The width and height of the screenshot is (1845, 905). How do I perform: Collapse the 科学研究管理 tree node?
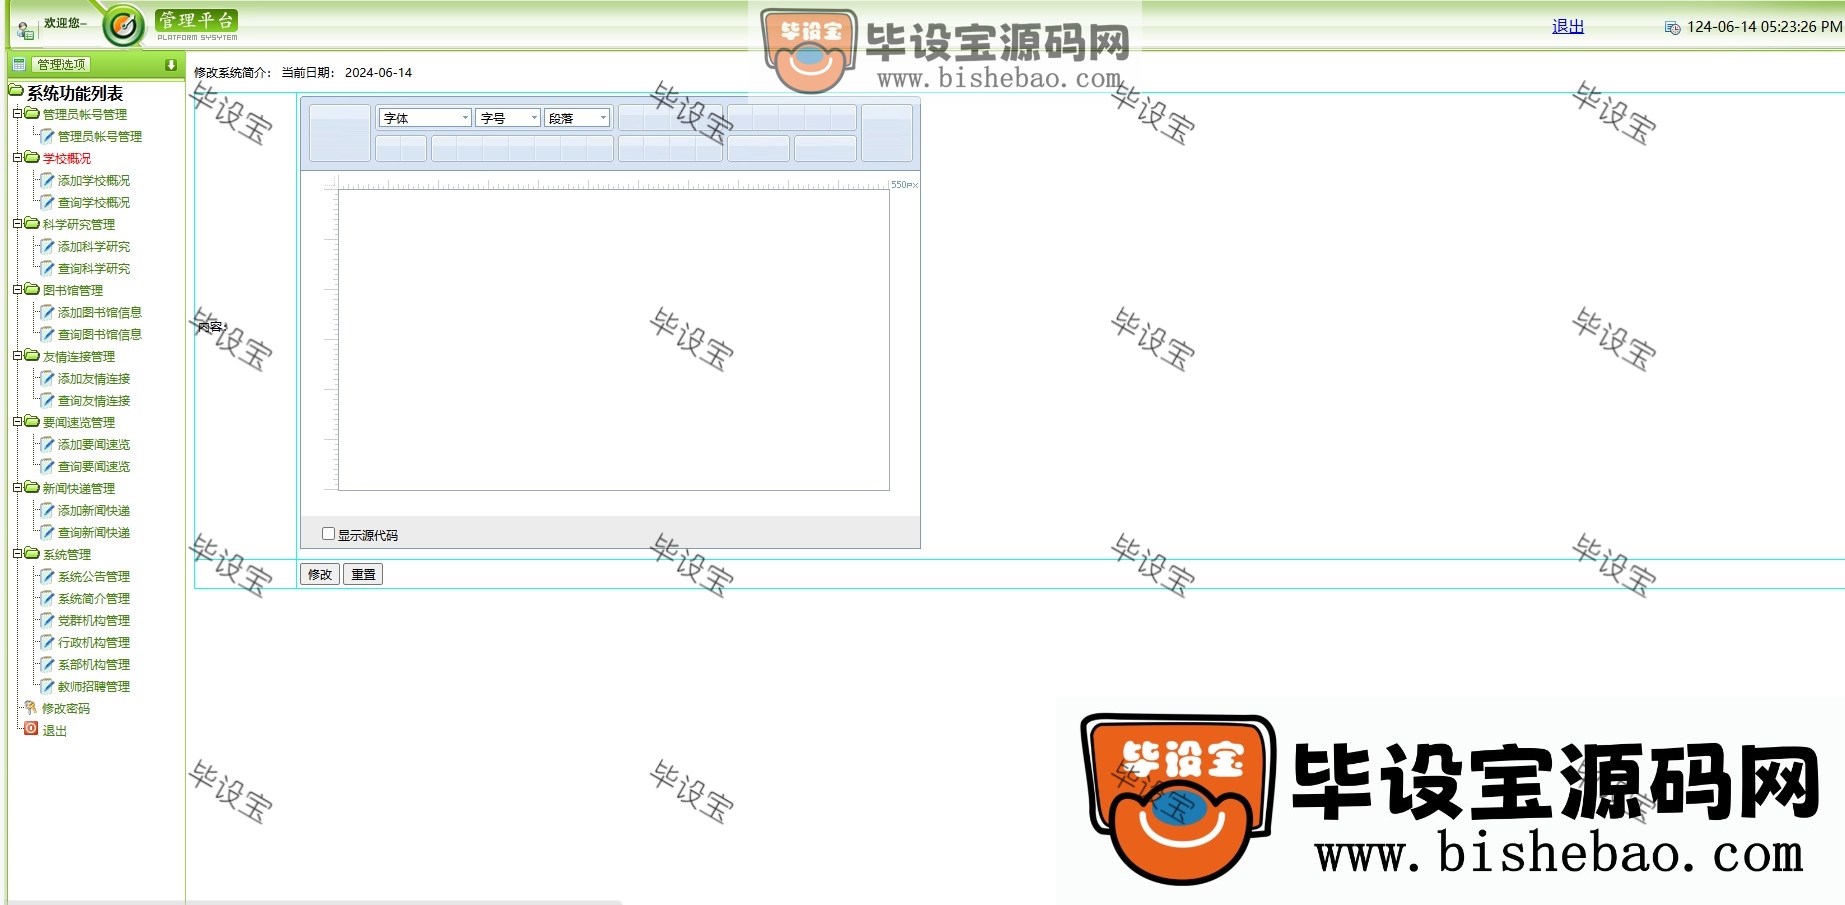pyautogui.click(x=17, y=223)
